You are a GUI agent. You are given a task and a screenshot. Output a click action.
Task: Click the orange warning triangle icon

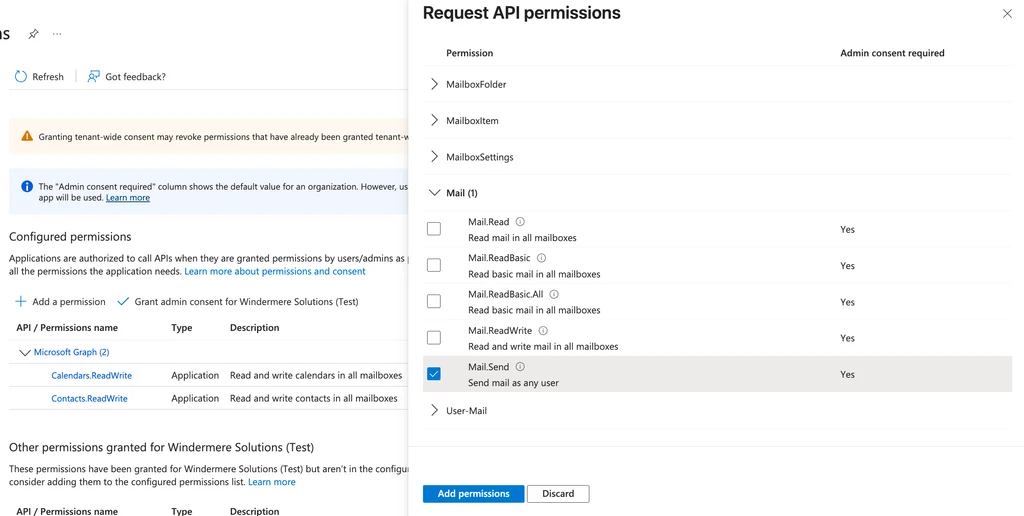tap(27, 137)
